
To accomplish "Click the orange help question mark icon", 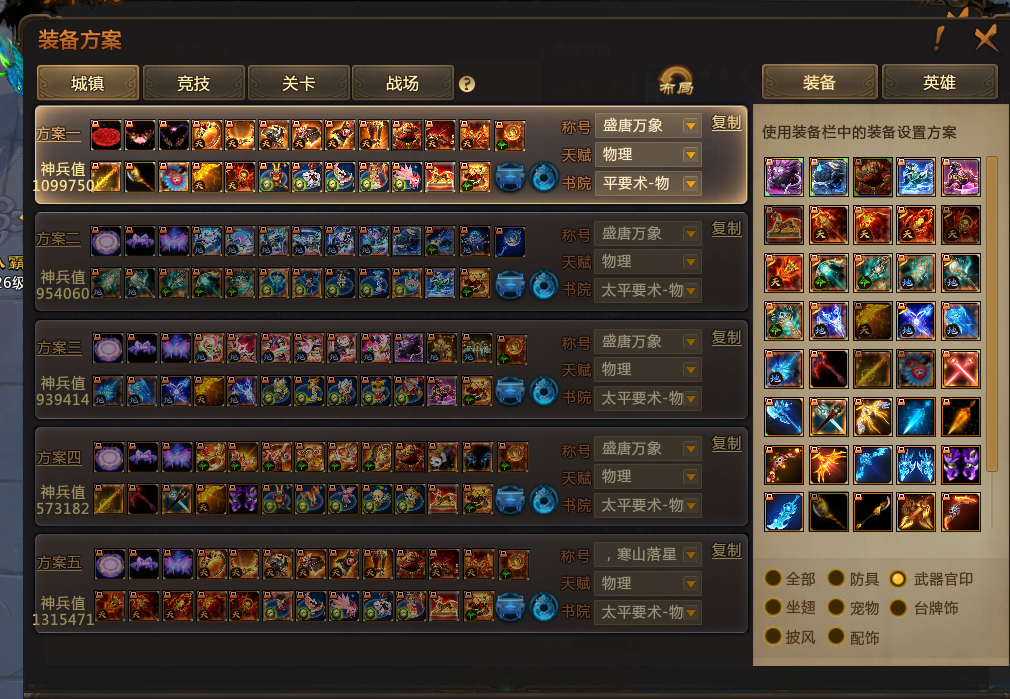I will (467, 84).
